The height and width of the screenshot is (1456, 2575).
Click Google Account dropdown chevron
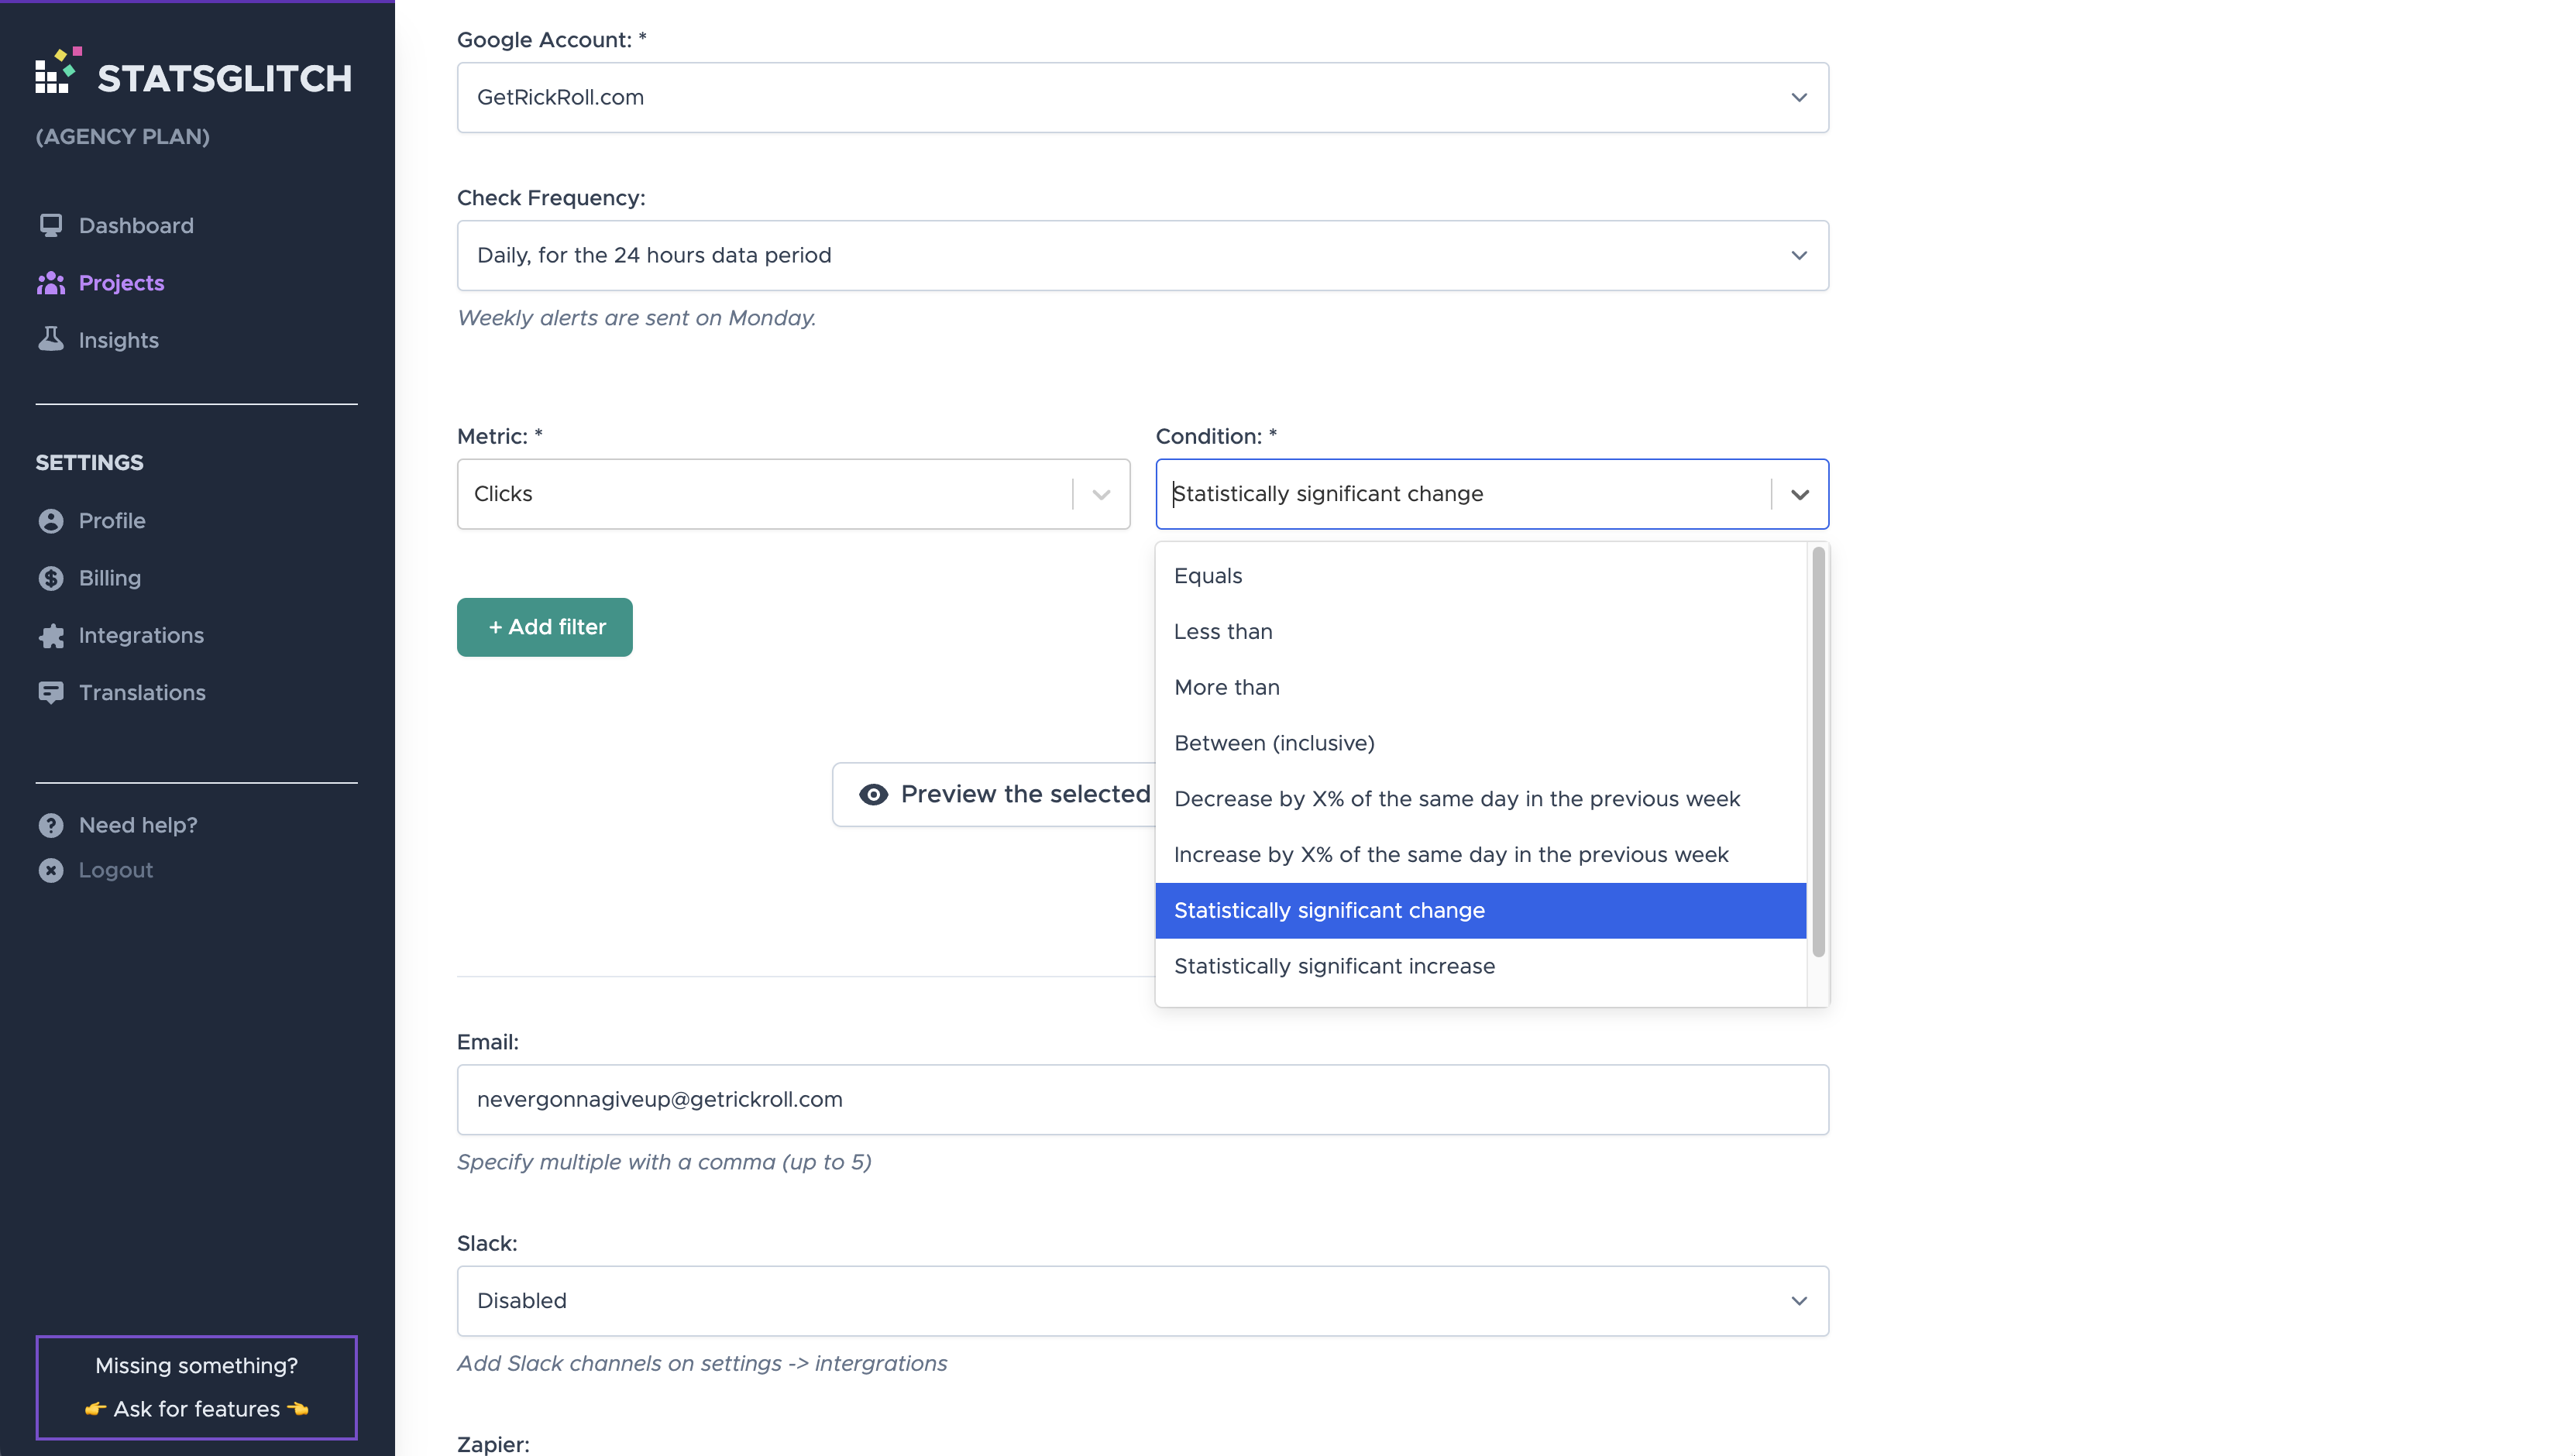coord(1799,98)
